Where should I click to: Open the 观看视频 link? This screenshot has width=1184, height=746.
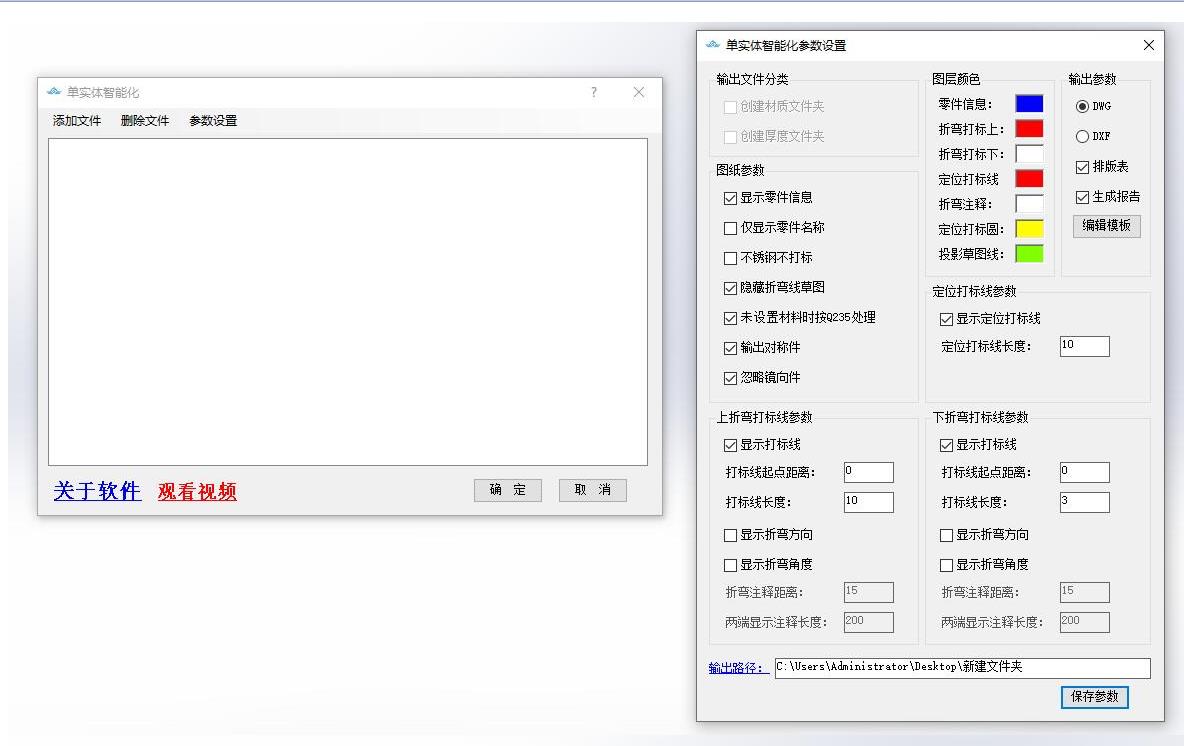click(197, 491)
